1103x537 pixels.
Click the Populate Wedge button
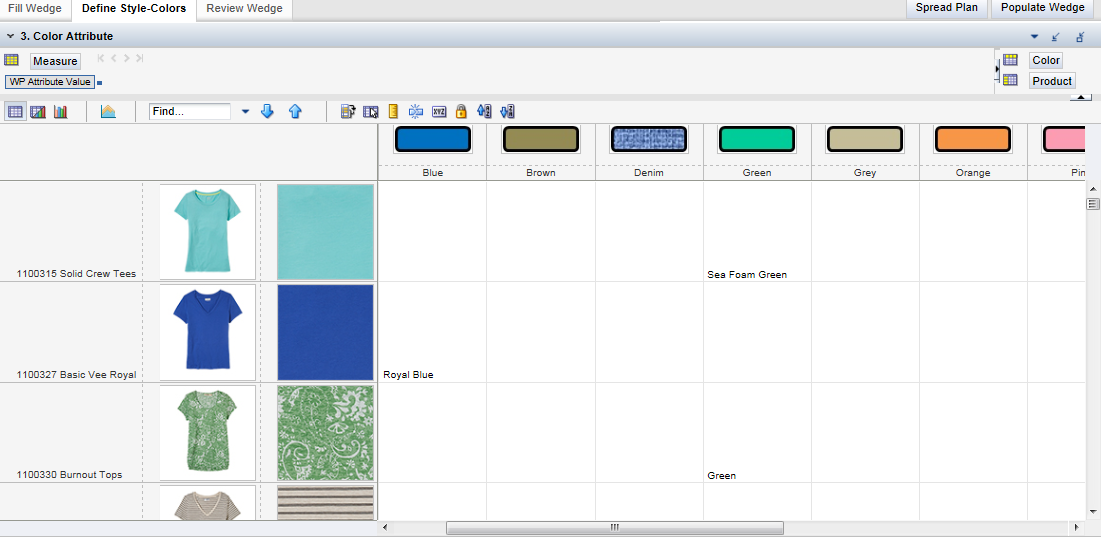[1043, 8]
